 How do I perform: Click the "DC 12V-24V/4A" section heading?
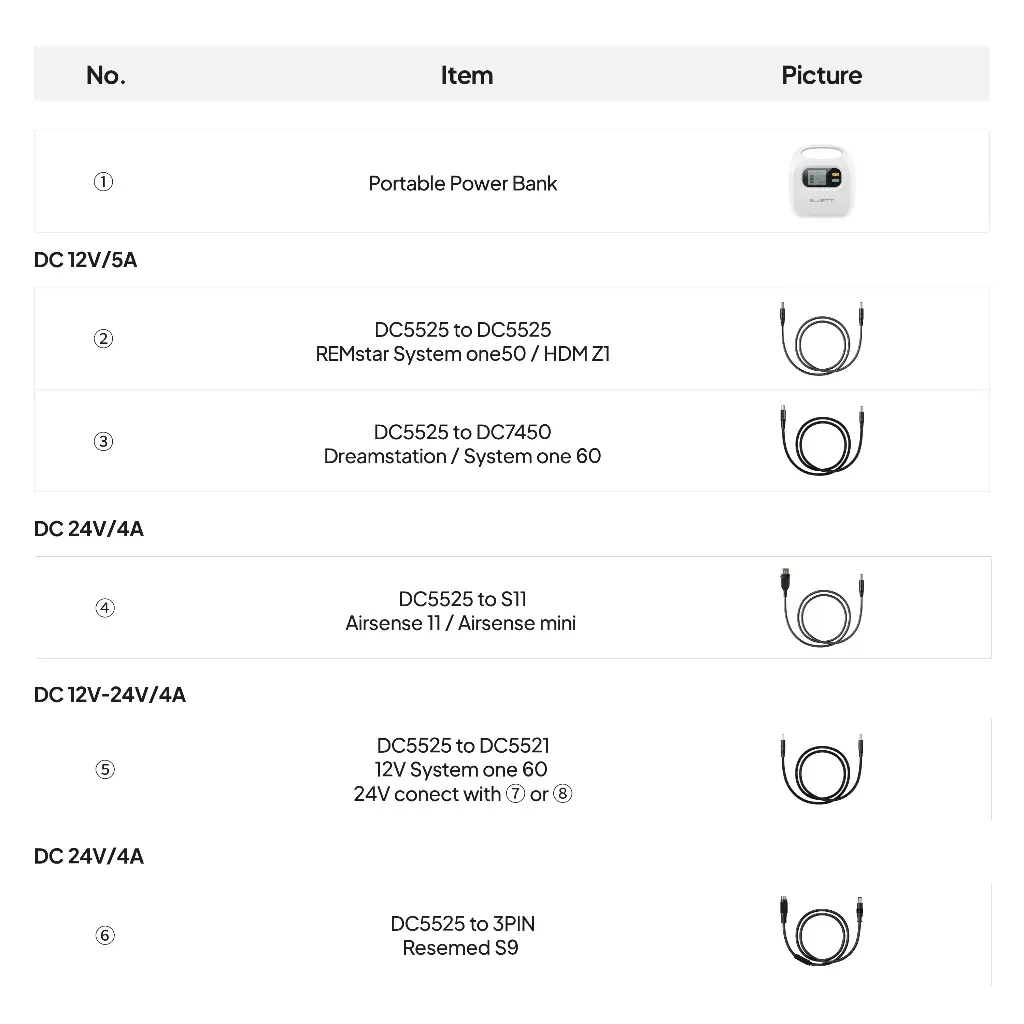(110, 695)
